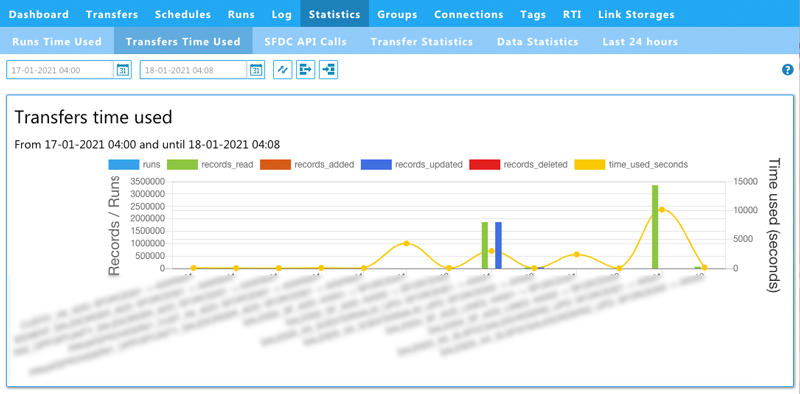Open the calendar picker for end date
Image resolution: width=800 pixels, height=394 pixels.
(x=257, y=70)
